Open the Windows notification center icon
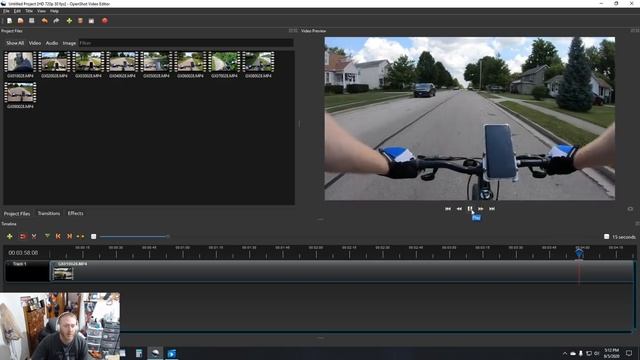The image size is (640, 360). [x=629, y=353]
